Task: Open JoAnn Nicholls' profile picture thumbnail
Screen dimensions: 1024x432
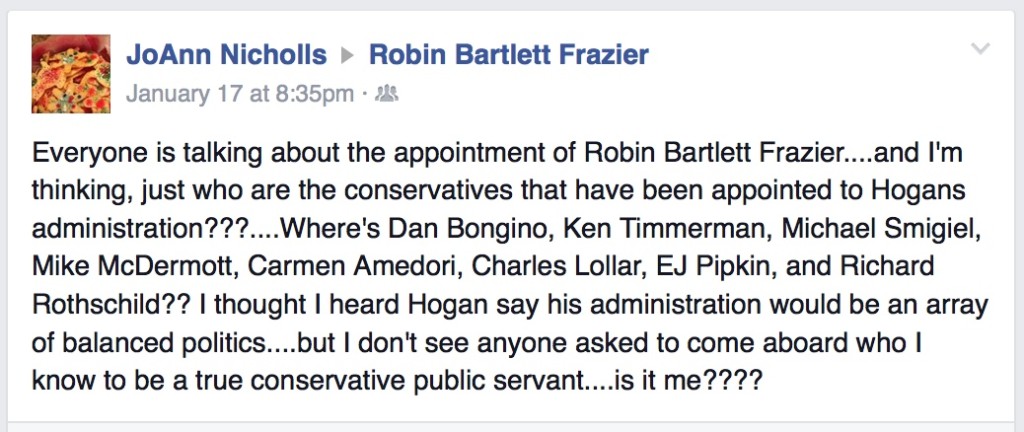Action: click(71, 74)
